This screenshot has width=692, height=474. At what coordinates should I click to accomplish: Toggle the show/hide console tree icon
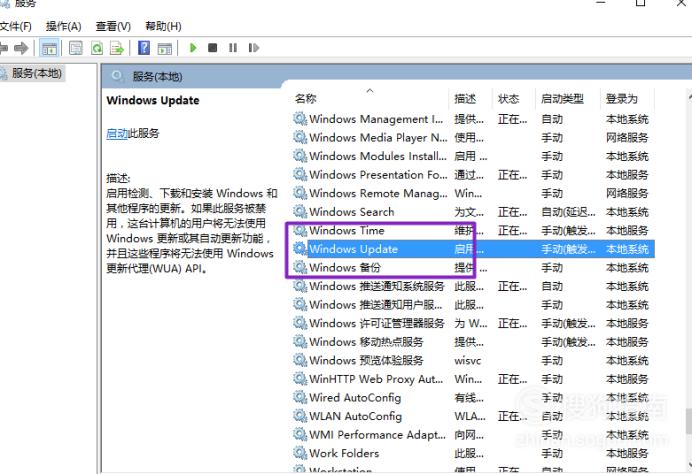tap(49, 48)
